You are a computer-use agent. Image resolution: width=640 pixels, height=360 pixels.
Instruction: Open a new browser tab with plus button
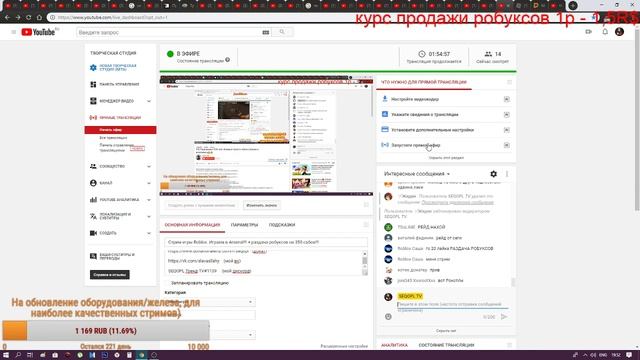pyautogui.click(x=573, y=5)
